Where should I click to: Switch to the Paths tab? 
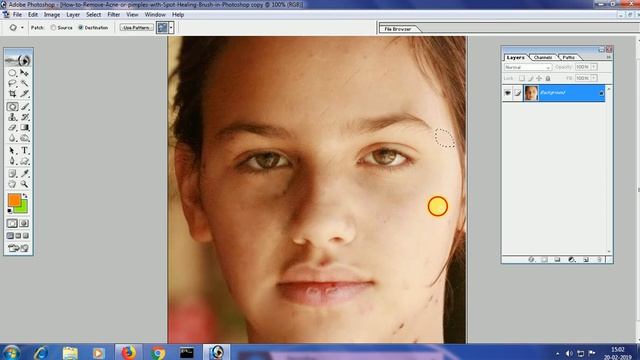coord(568,58)
